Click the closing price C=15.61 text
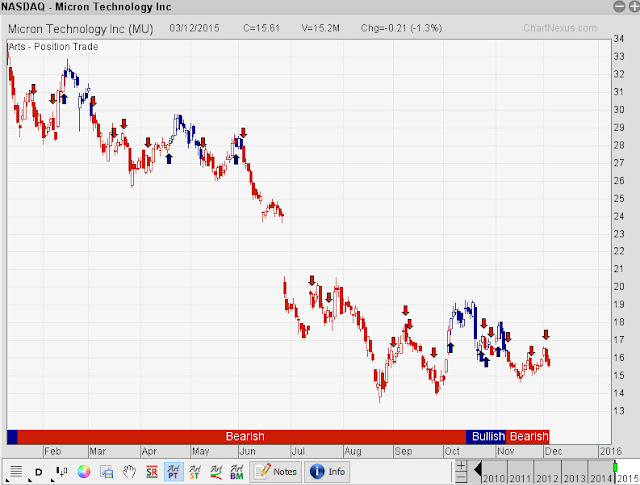 pyautogui.click(x=261, y=28)
